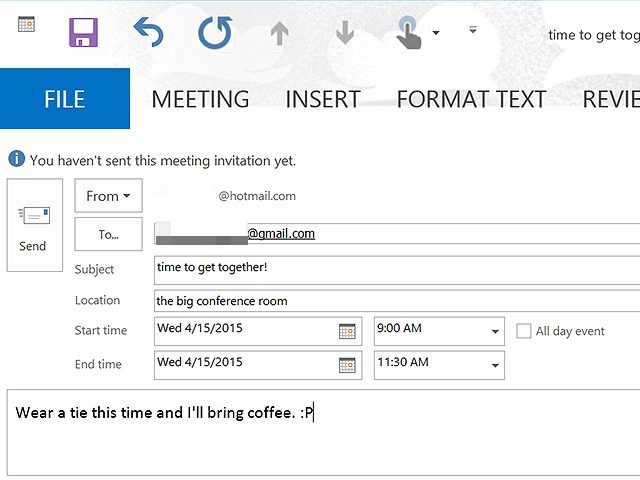Send the meeting invitation
This screenshot has height=480, width=640.
pyautogui.click(x=34, y=225)
